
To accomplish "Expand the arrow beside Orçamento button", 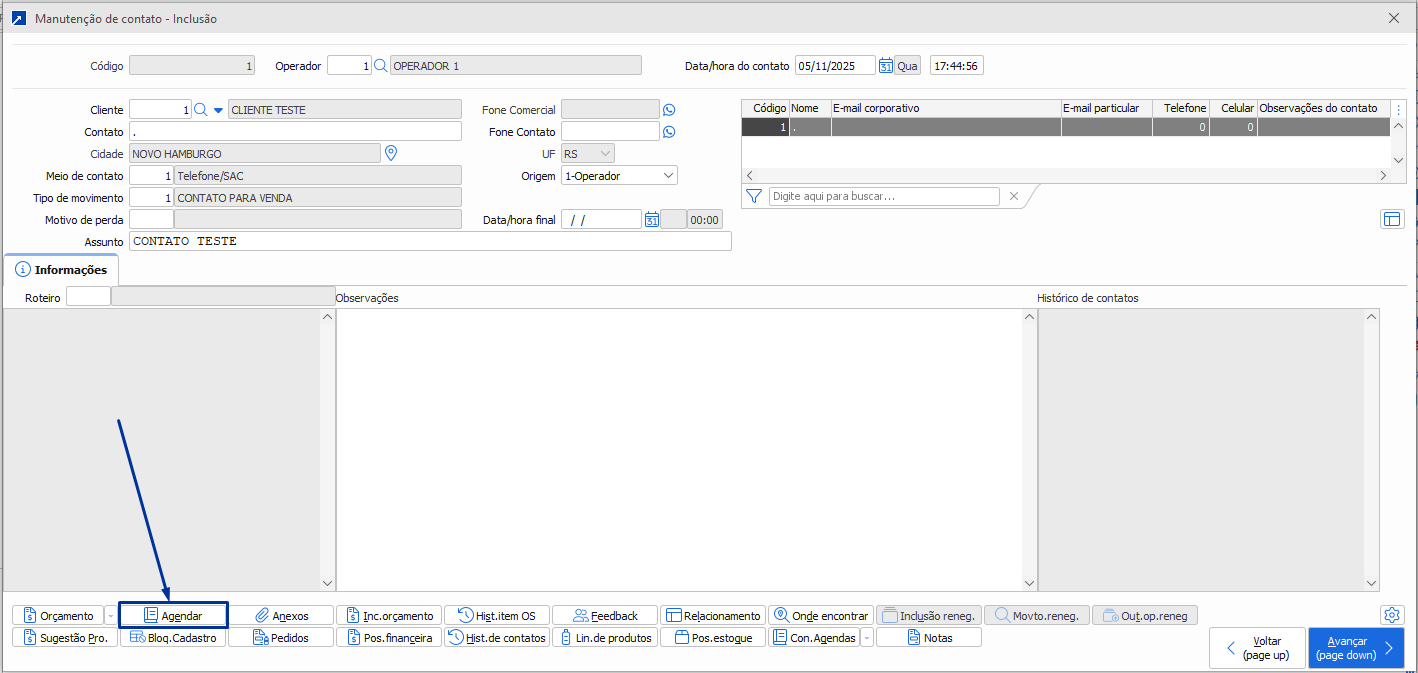I will point(110,615).
